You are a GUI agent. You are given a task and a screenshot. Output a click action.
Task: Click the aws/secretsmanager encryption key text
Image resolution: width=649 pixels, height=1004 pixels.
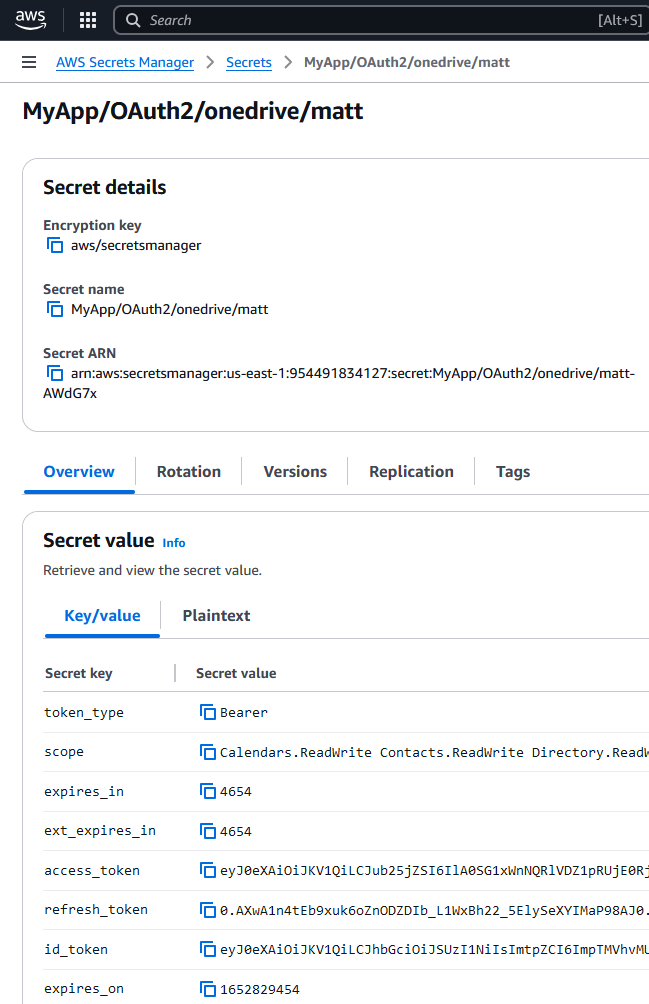point(136,245)
